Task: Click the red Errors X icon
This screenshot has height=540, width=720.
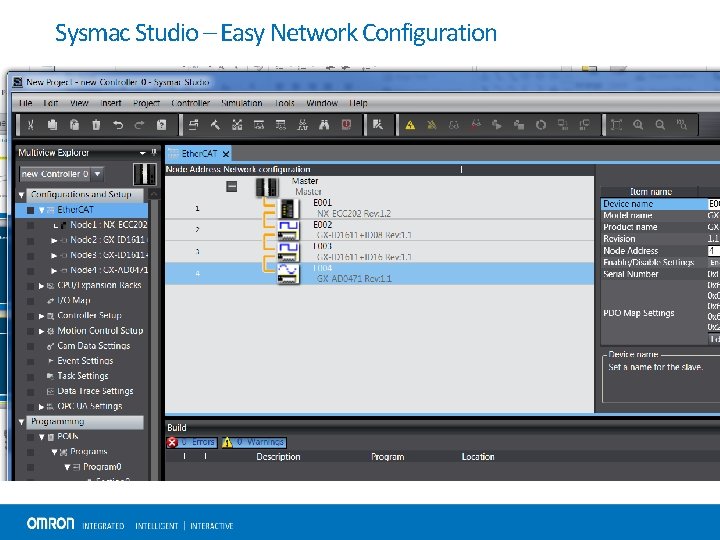Action: pos(172,442)
